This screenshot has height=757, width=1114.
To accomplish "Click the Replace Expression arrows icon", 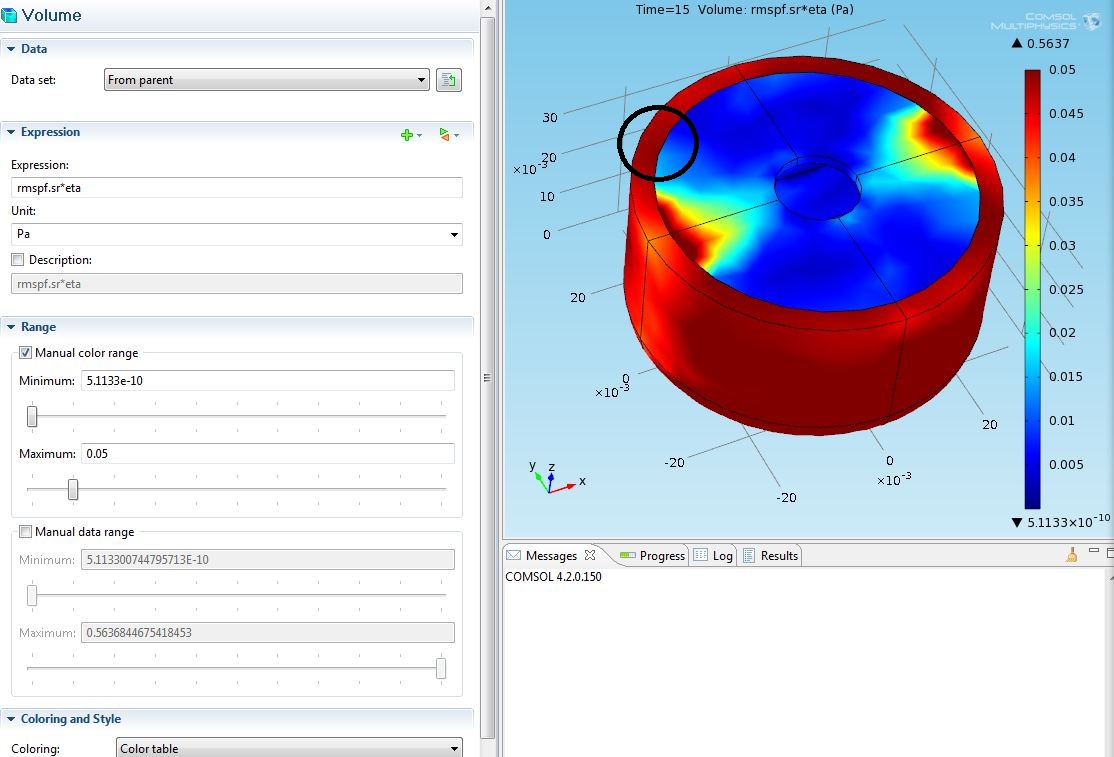I will 446,134.
